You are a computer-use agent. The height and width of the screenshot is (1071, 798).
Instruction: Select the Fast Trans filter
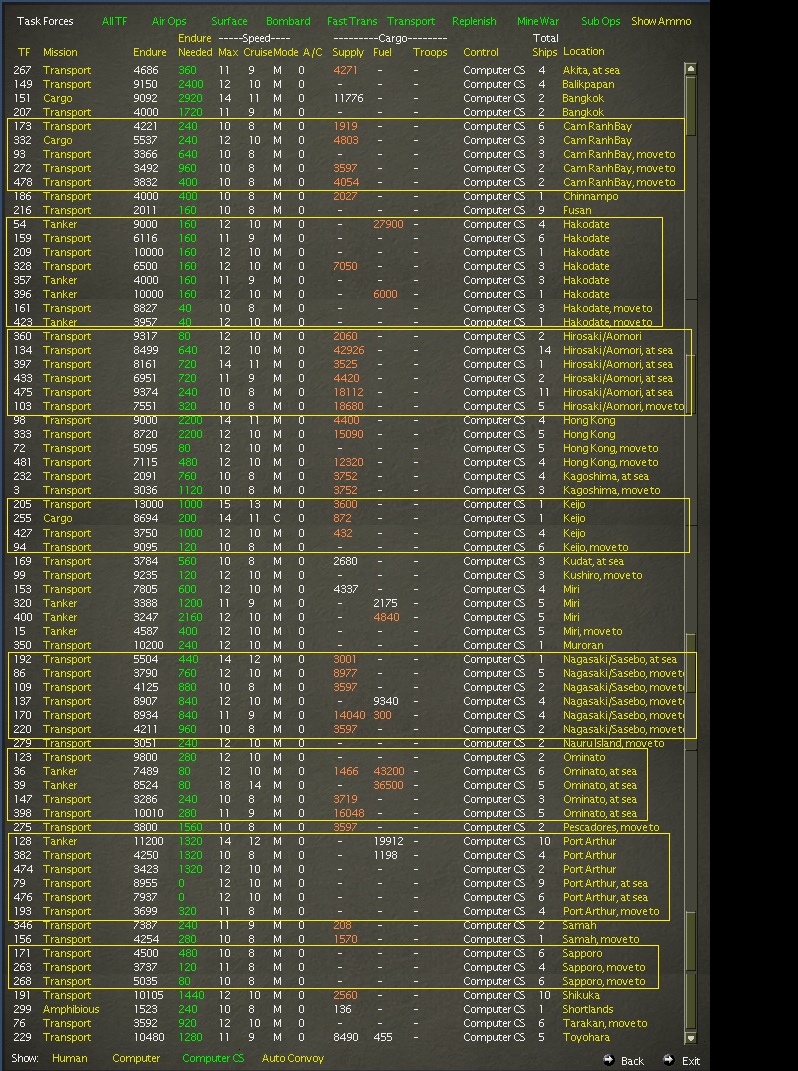[352, 21]
